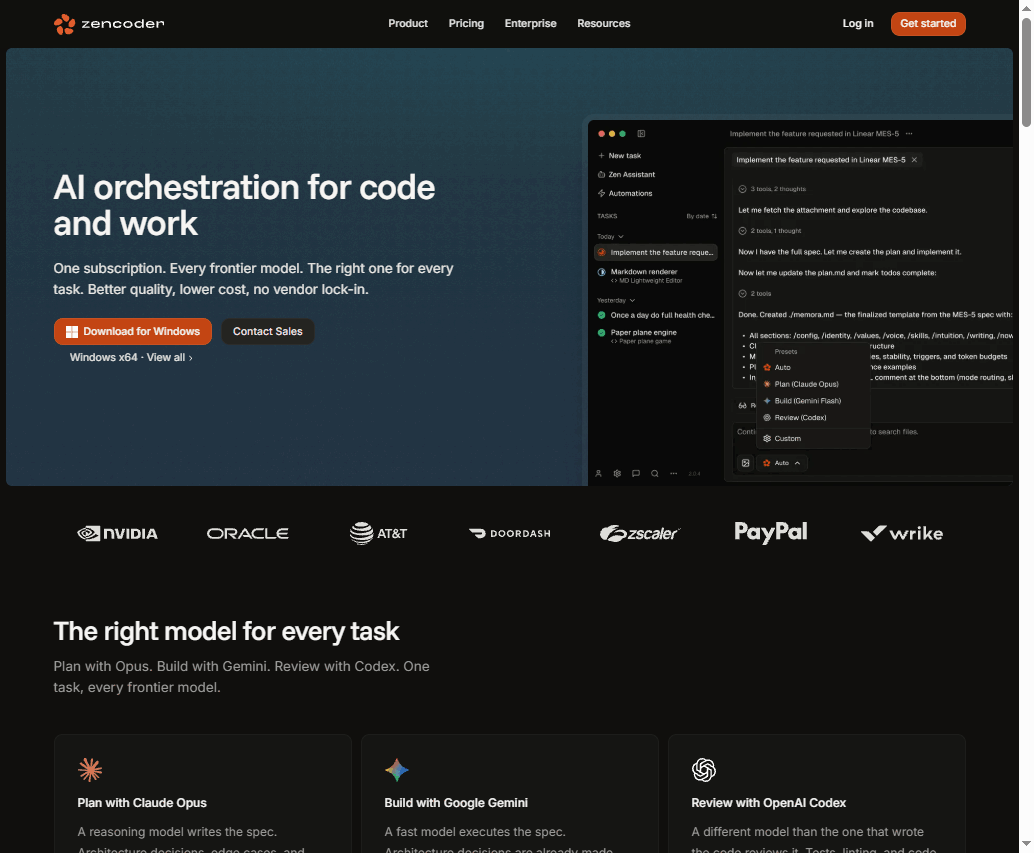Collapse the Yesterday task group
The image size is (1034, 853).
[616, 301]
